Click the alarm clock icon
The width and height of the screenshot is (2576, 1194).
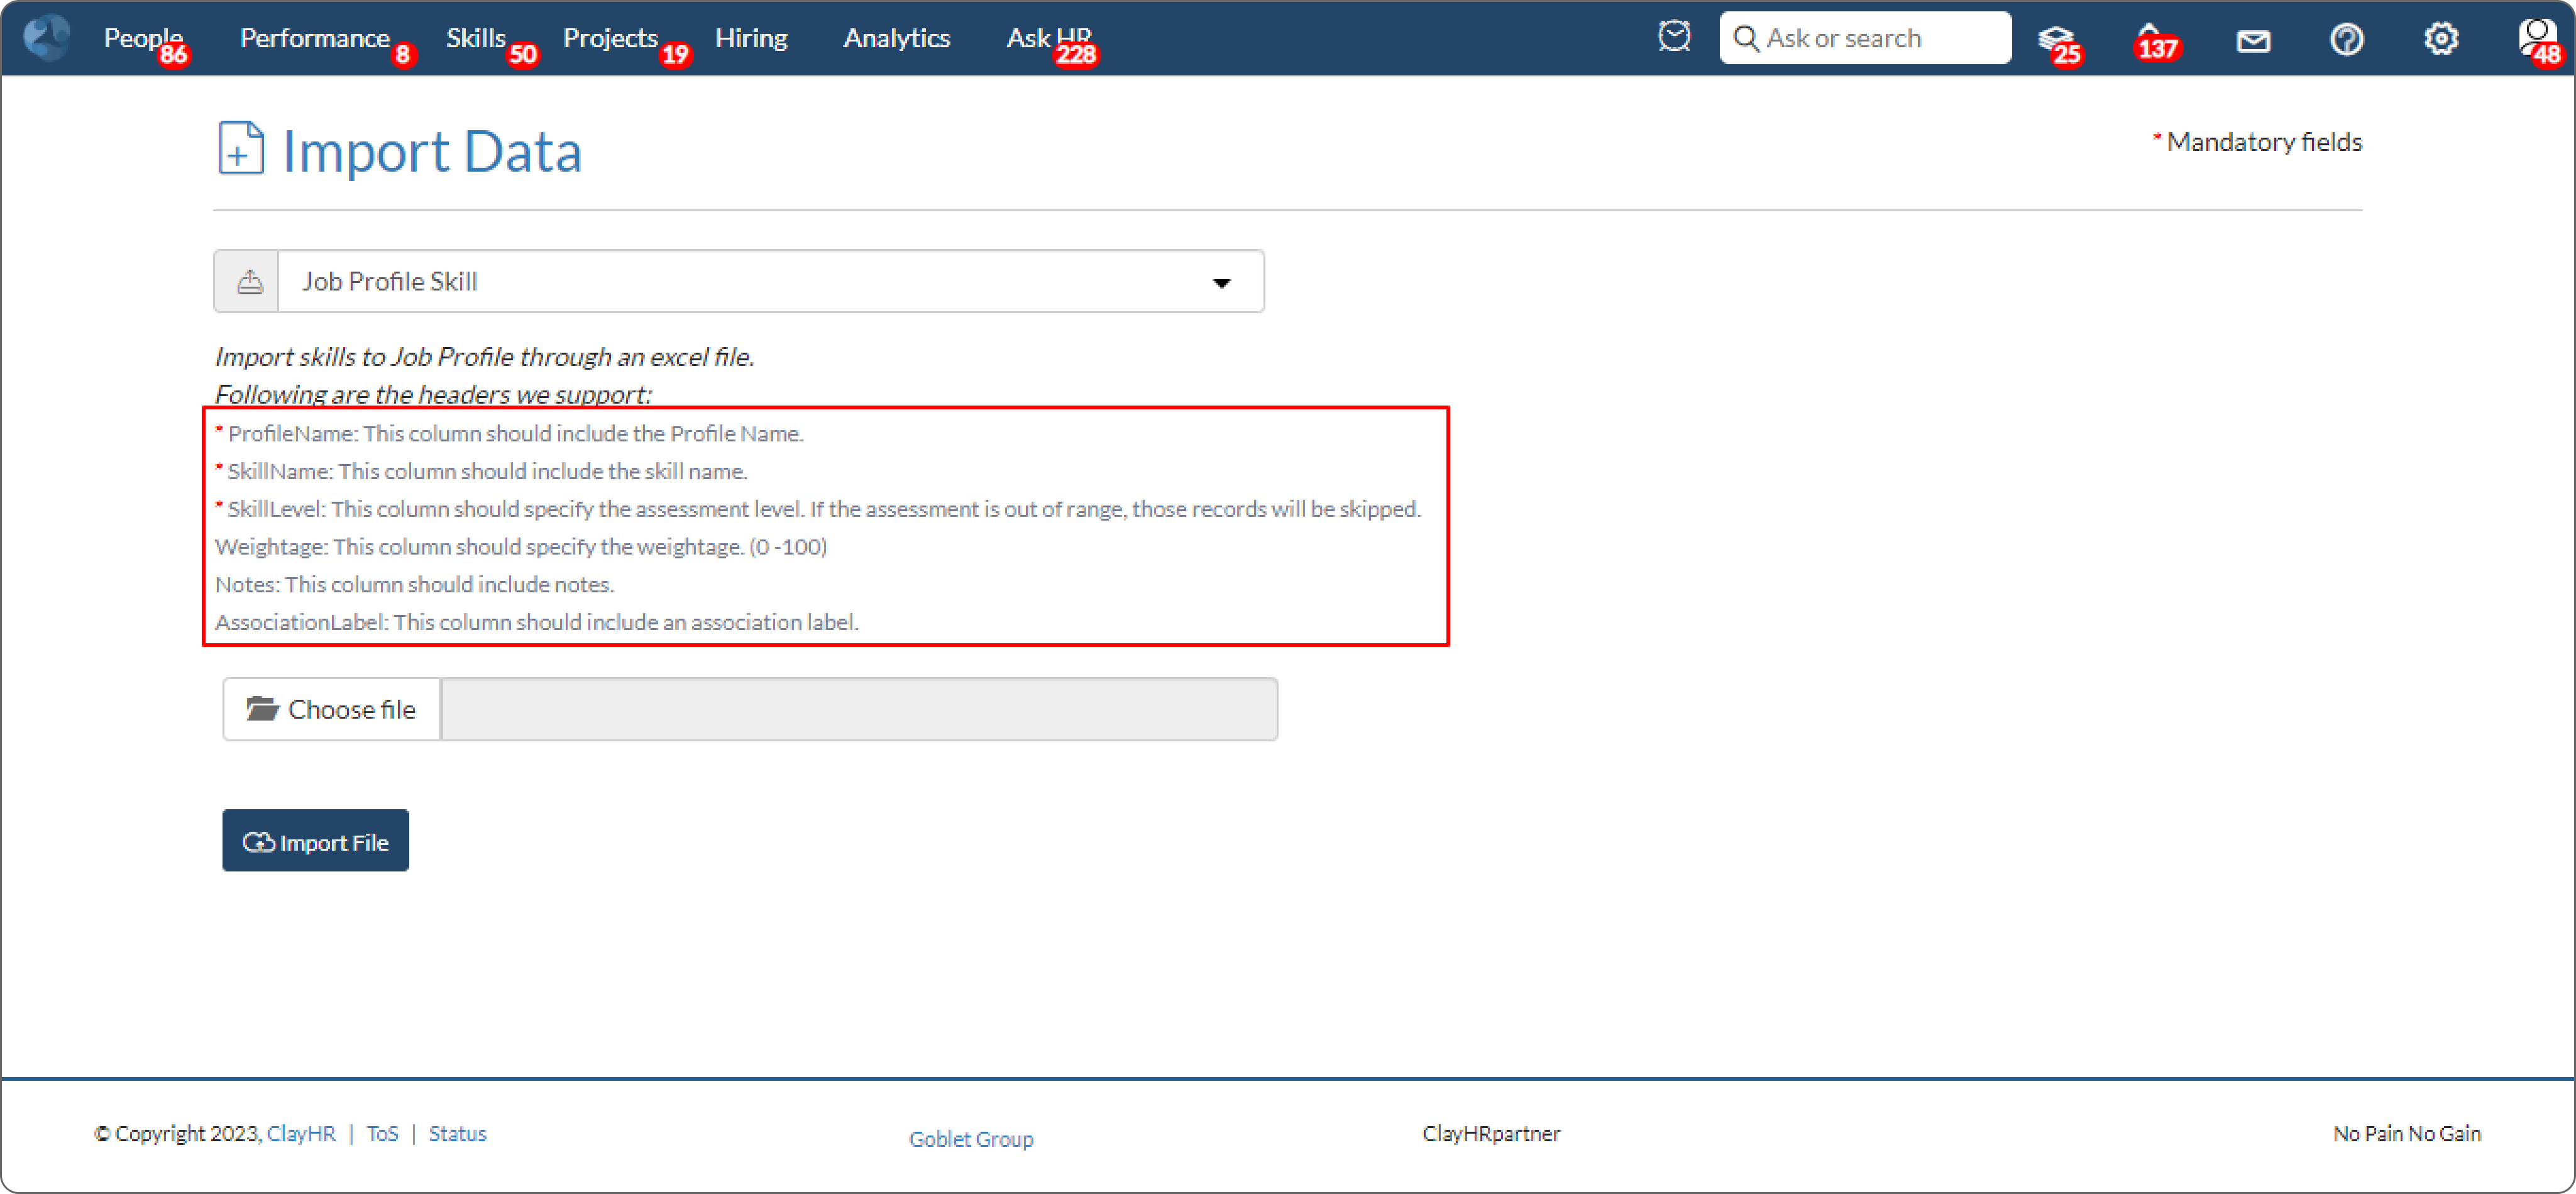pyautogui.click(x=1673, y=37)
